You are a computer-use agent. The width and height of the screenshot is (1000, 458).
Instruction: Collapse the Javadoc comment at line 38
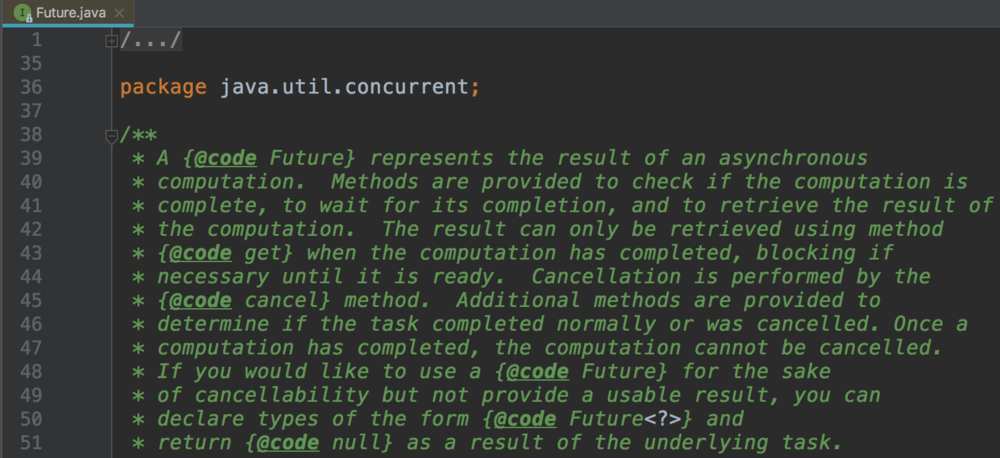pyautogui.click(x=111, y=135)
